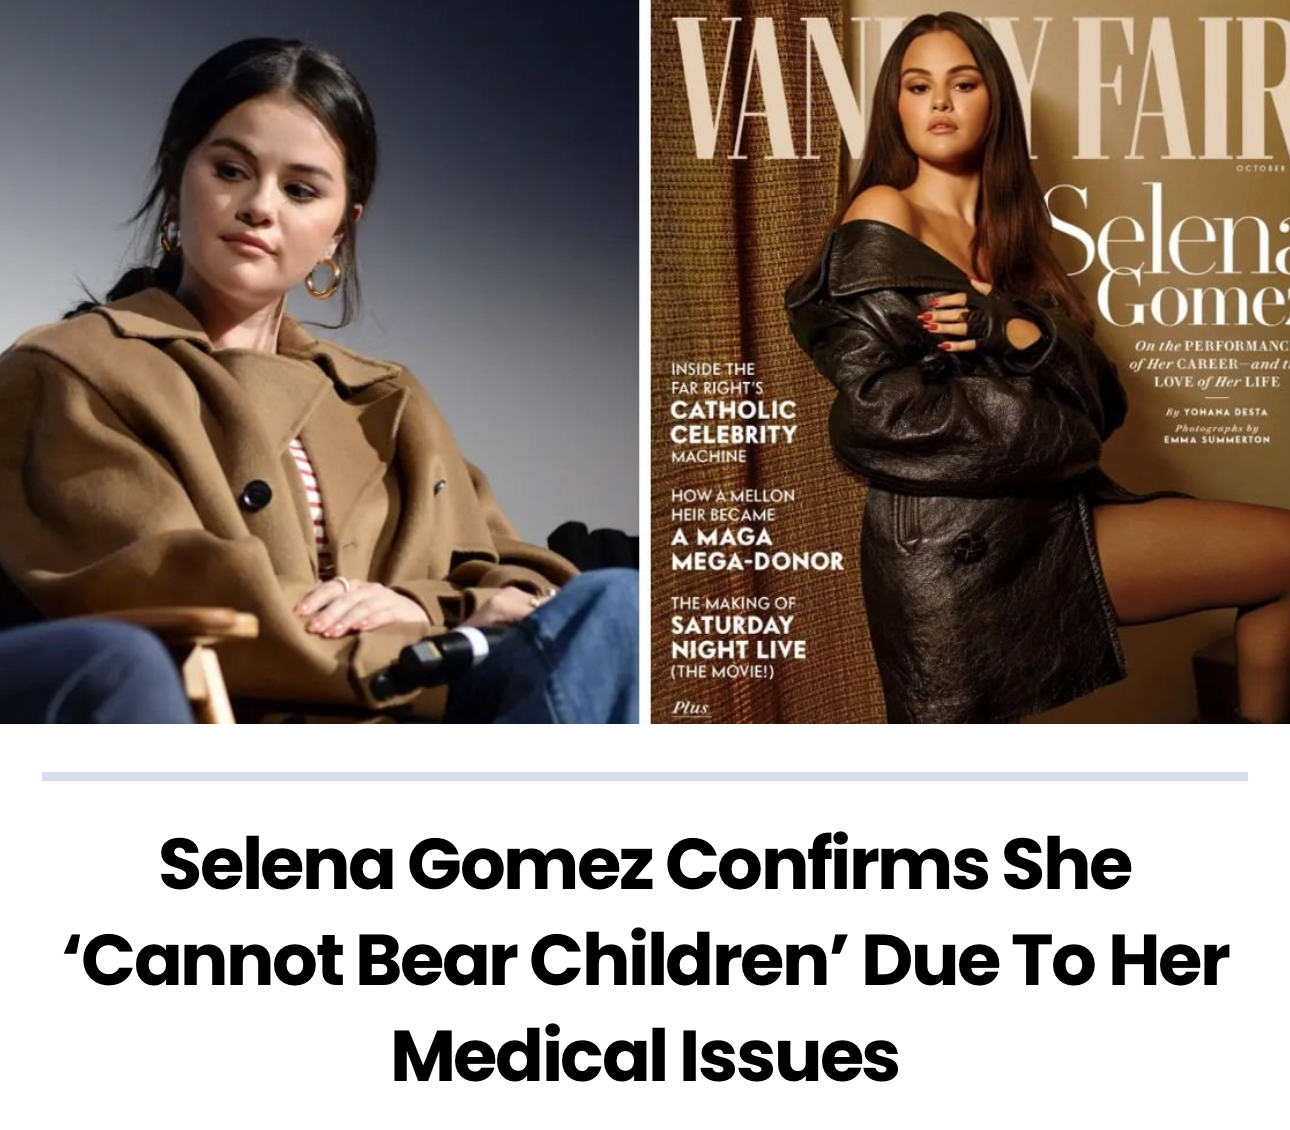
Task: Click the 'Saturday Night Live' cover line
Action: pyautogui.click(x=738, y=637)
